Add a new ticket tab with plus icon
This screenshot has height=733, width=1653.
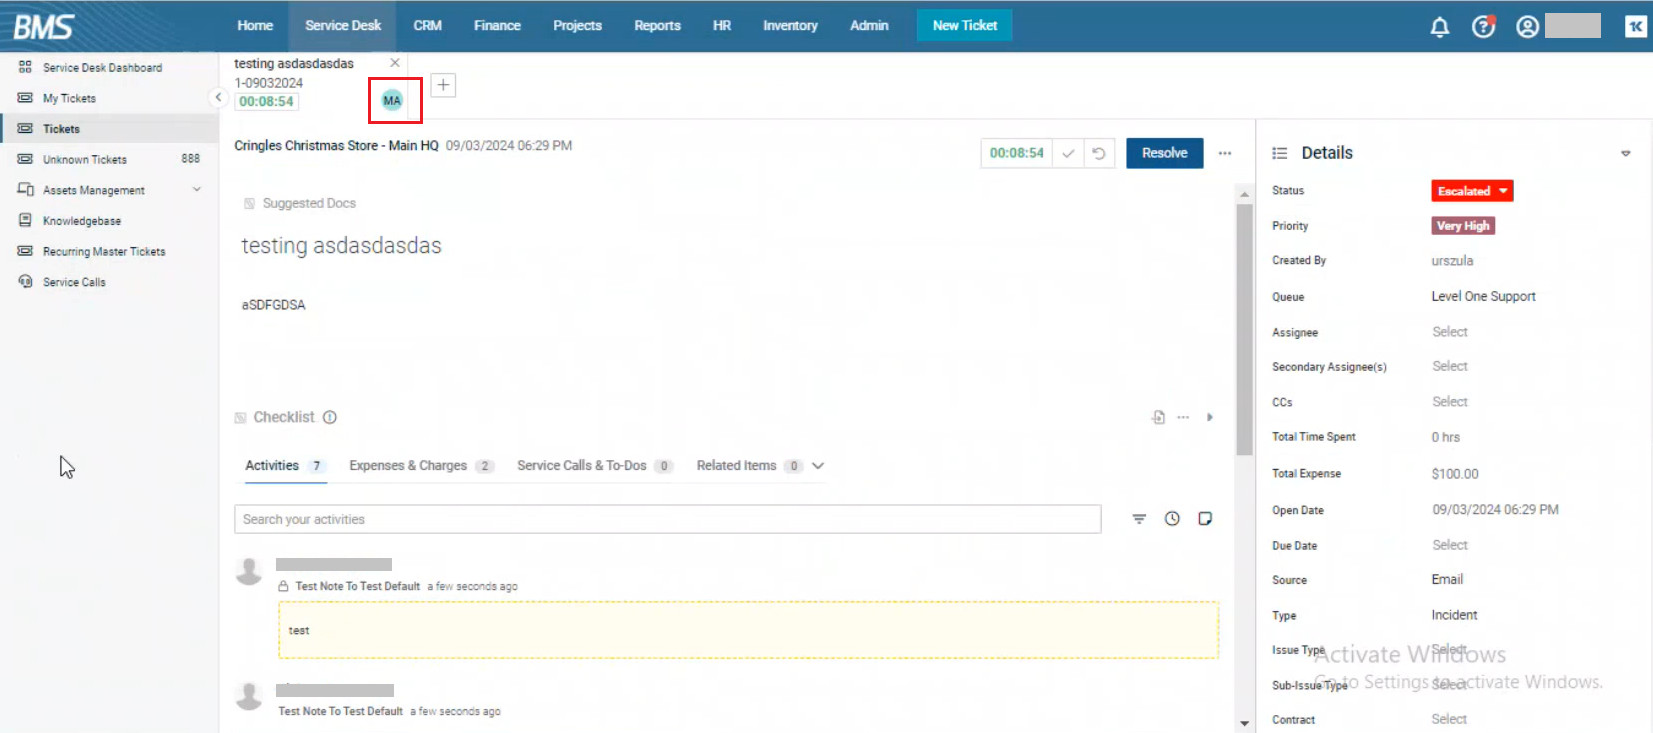pyautogui.click(x=443, y=85)
